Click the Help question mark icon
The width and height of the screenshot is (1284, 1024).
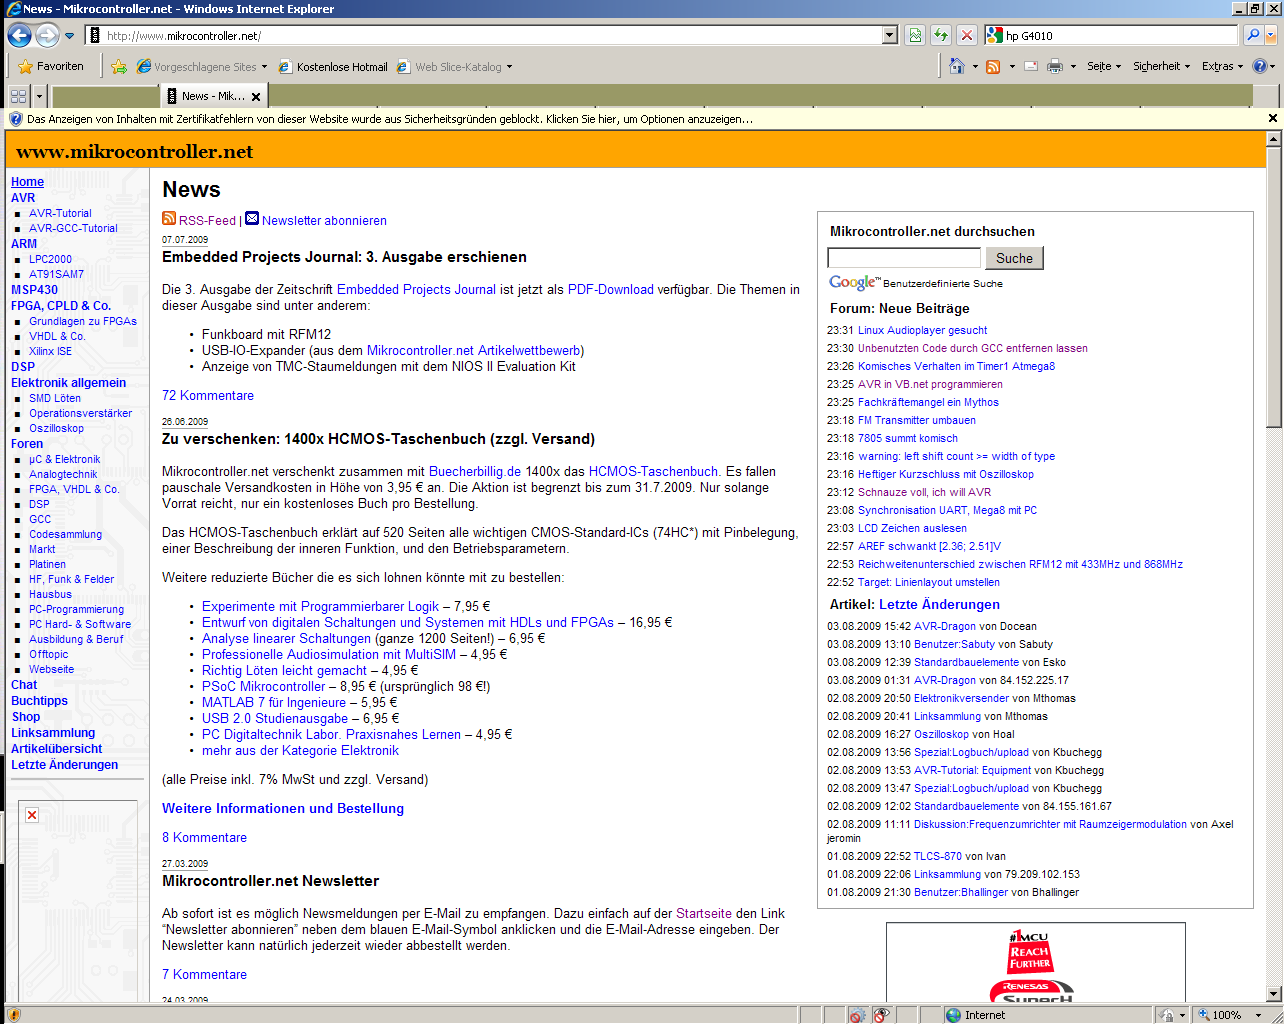(x=1260, y=66)
